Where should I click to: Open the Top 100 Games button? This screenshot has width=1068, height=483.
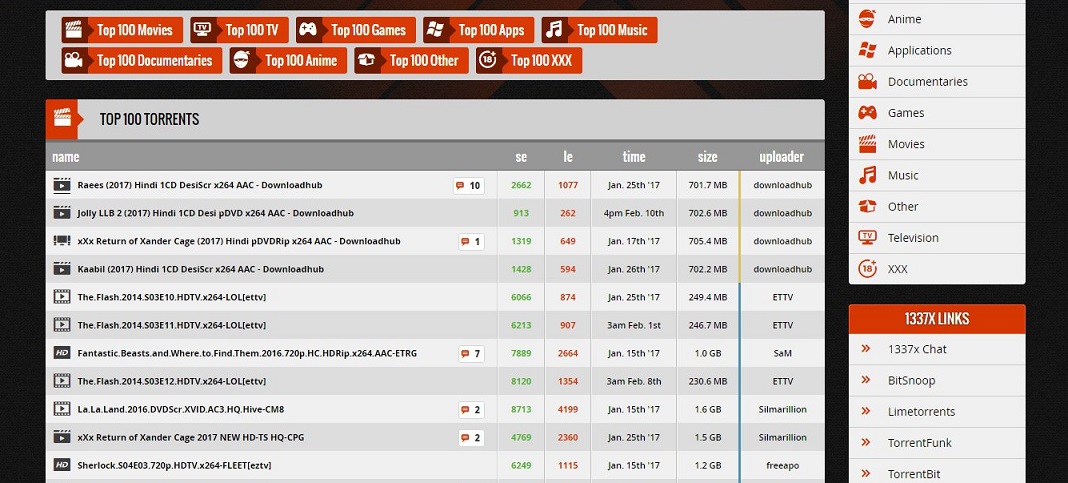pos(356,30)
